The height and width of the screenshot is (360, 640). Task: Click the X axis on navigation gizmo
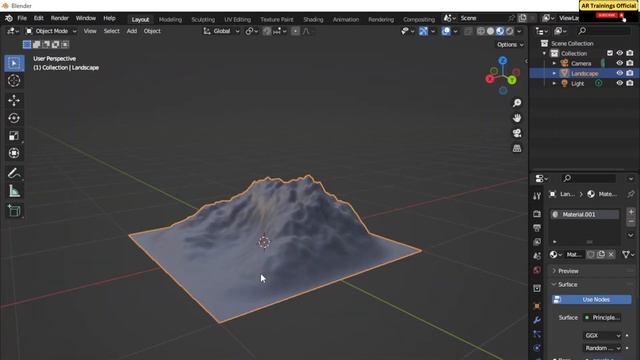[490, 79]
